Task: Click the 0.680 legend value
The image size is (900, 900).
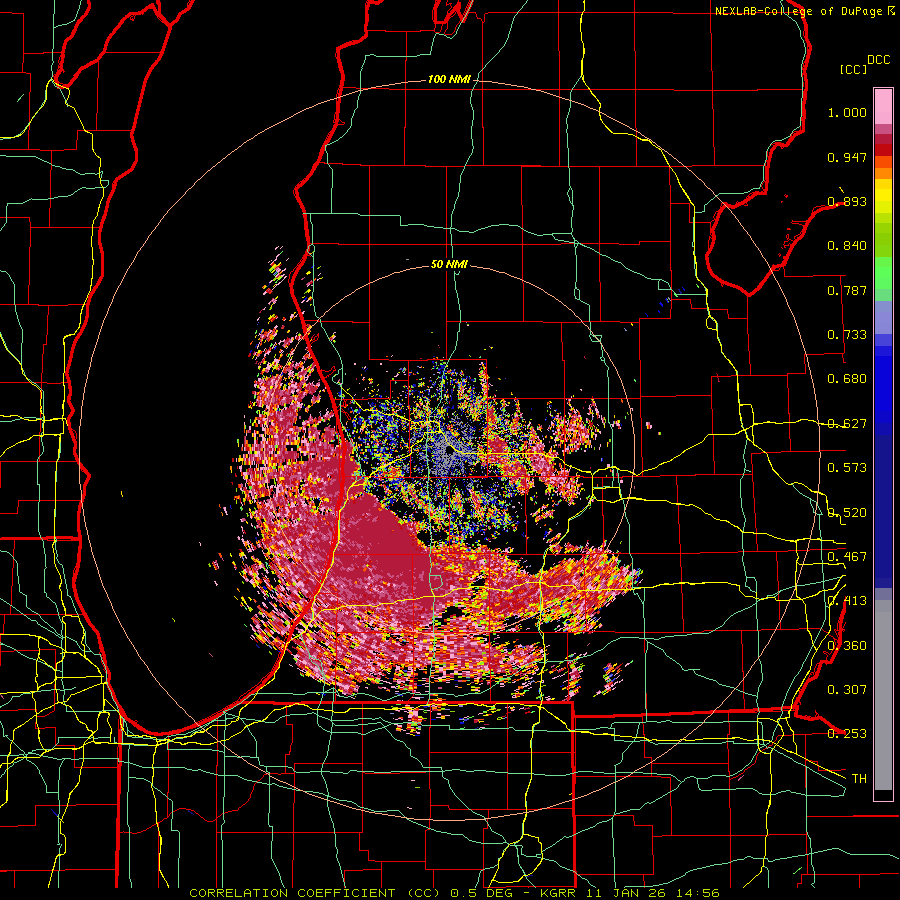Action: [847, 379]
